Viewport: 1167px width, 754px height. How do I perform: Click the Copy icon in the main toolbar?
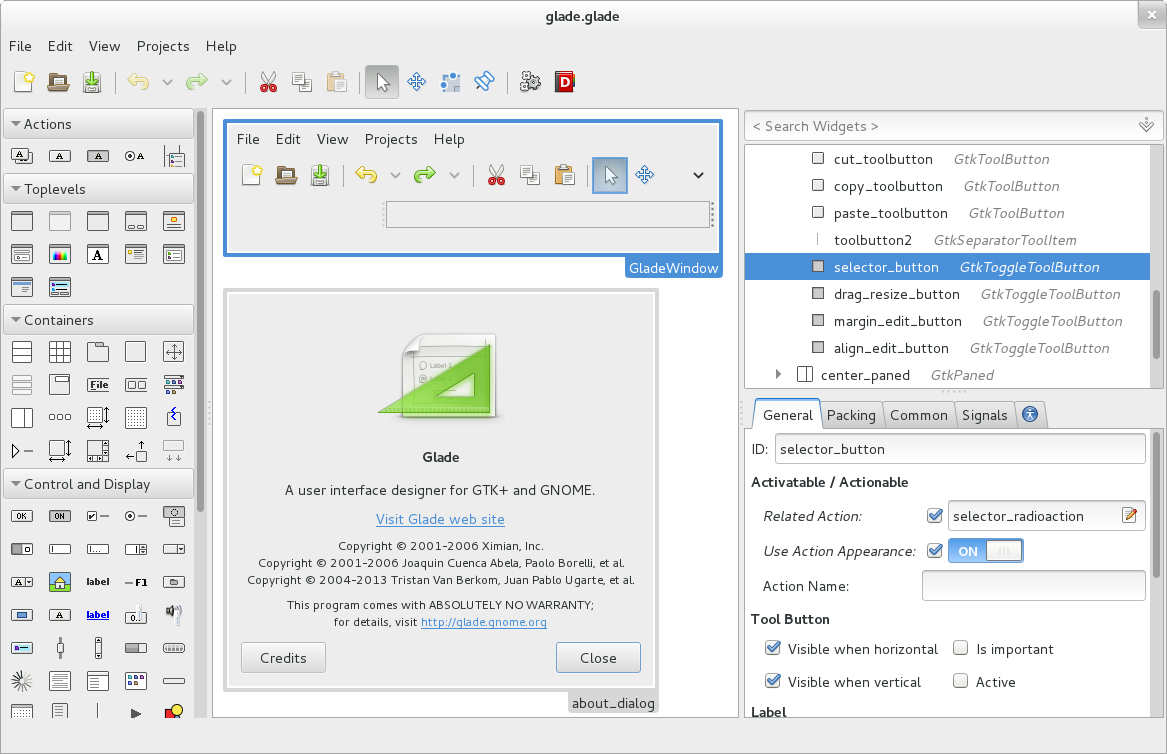tap(302, 82)
